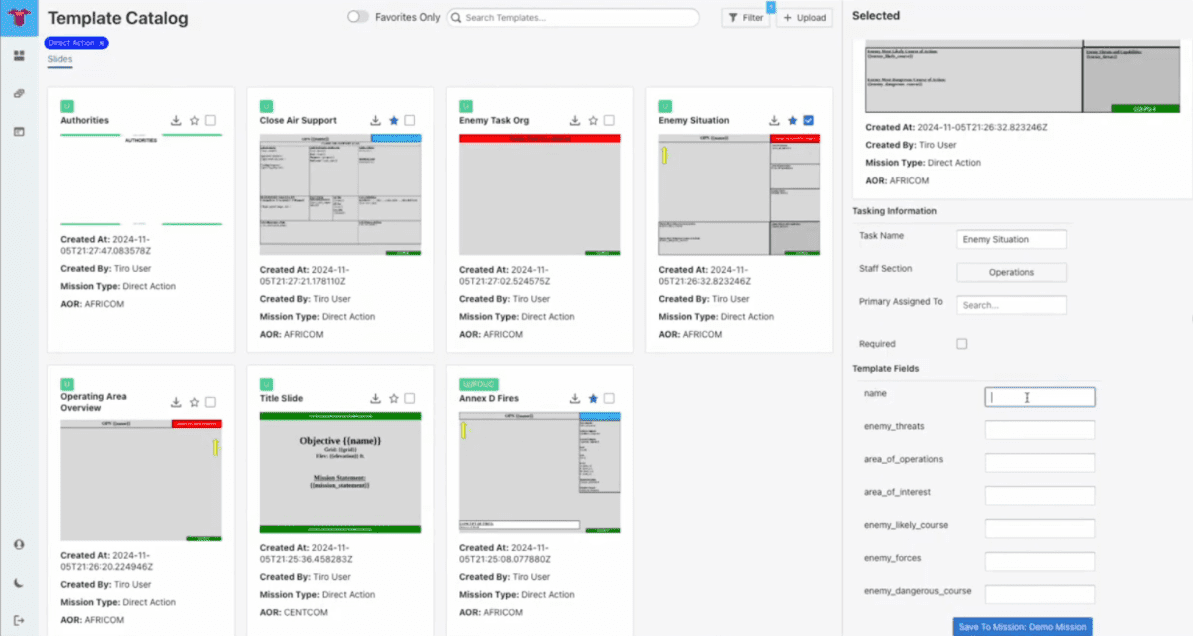Uncheck the Enemy Situation selection checkbox
Screen dimensions: 1193x636
point(809,120)
